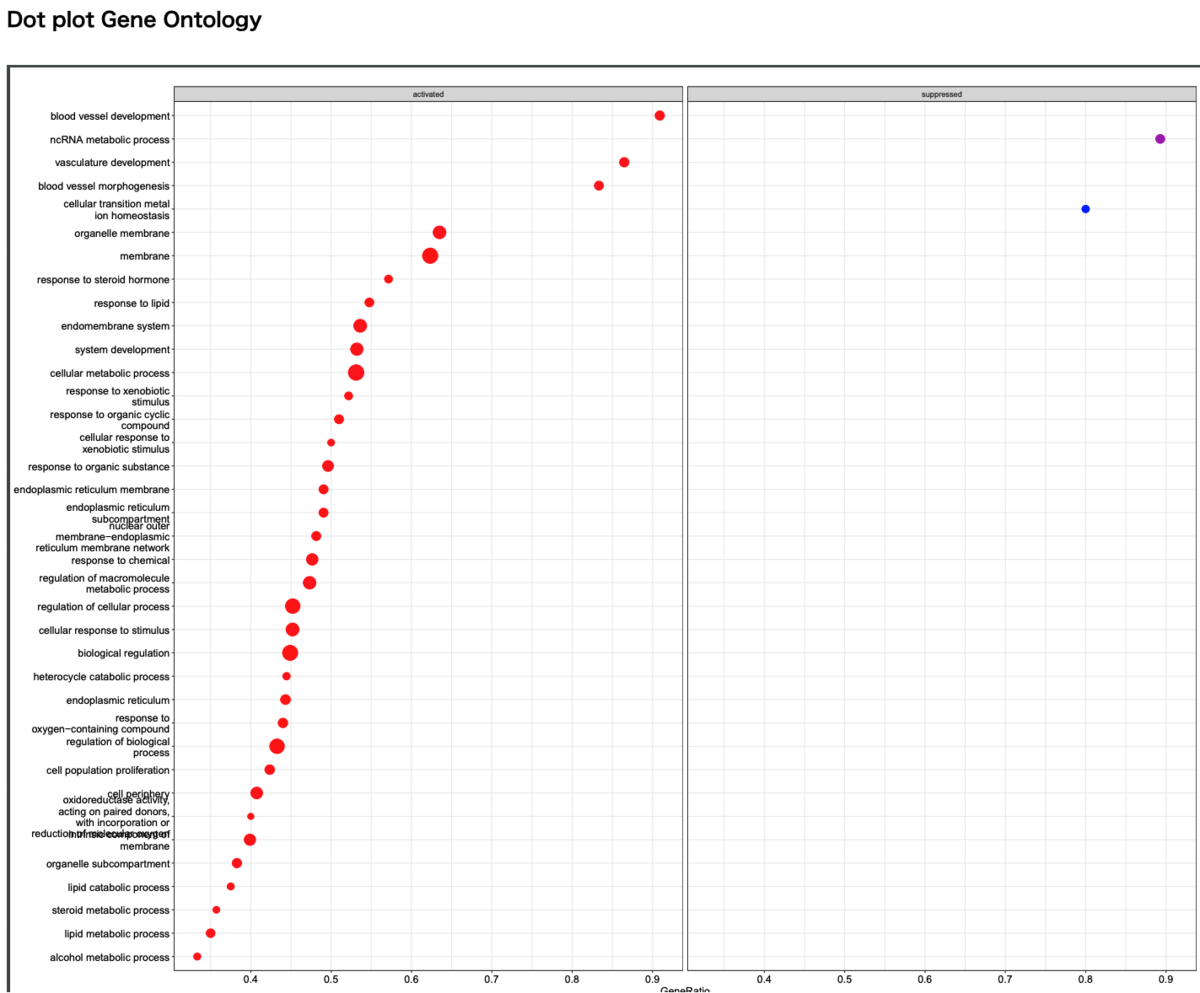Image resolution: width=1200 pixels, height=993 pixels.
Task: Click the red dot for response to organic substance
Action: pos(328,466)
